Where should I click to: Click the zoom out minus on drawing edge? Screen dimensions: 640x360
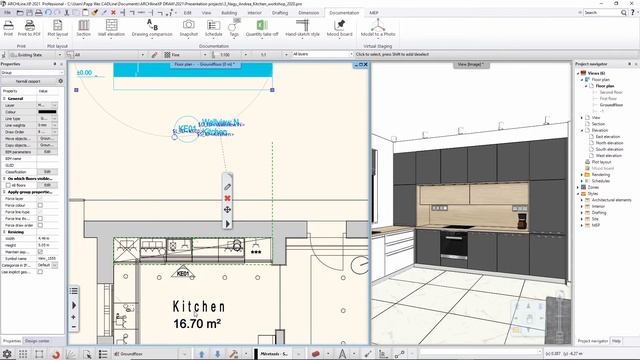pos(73,327)
